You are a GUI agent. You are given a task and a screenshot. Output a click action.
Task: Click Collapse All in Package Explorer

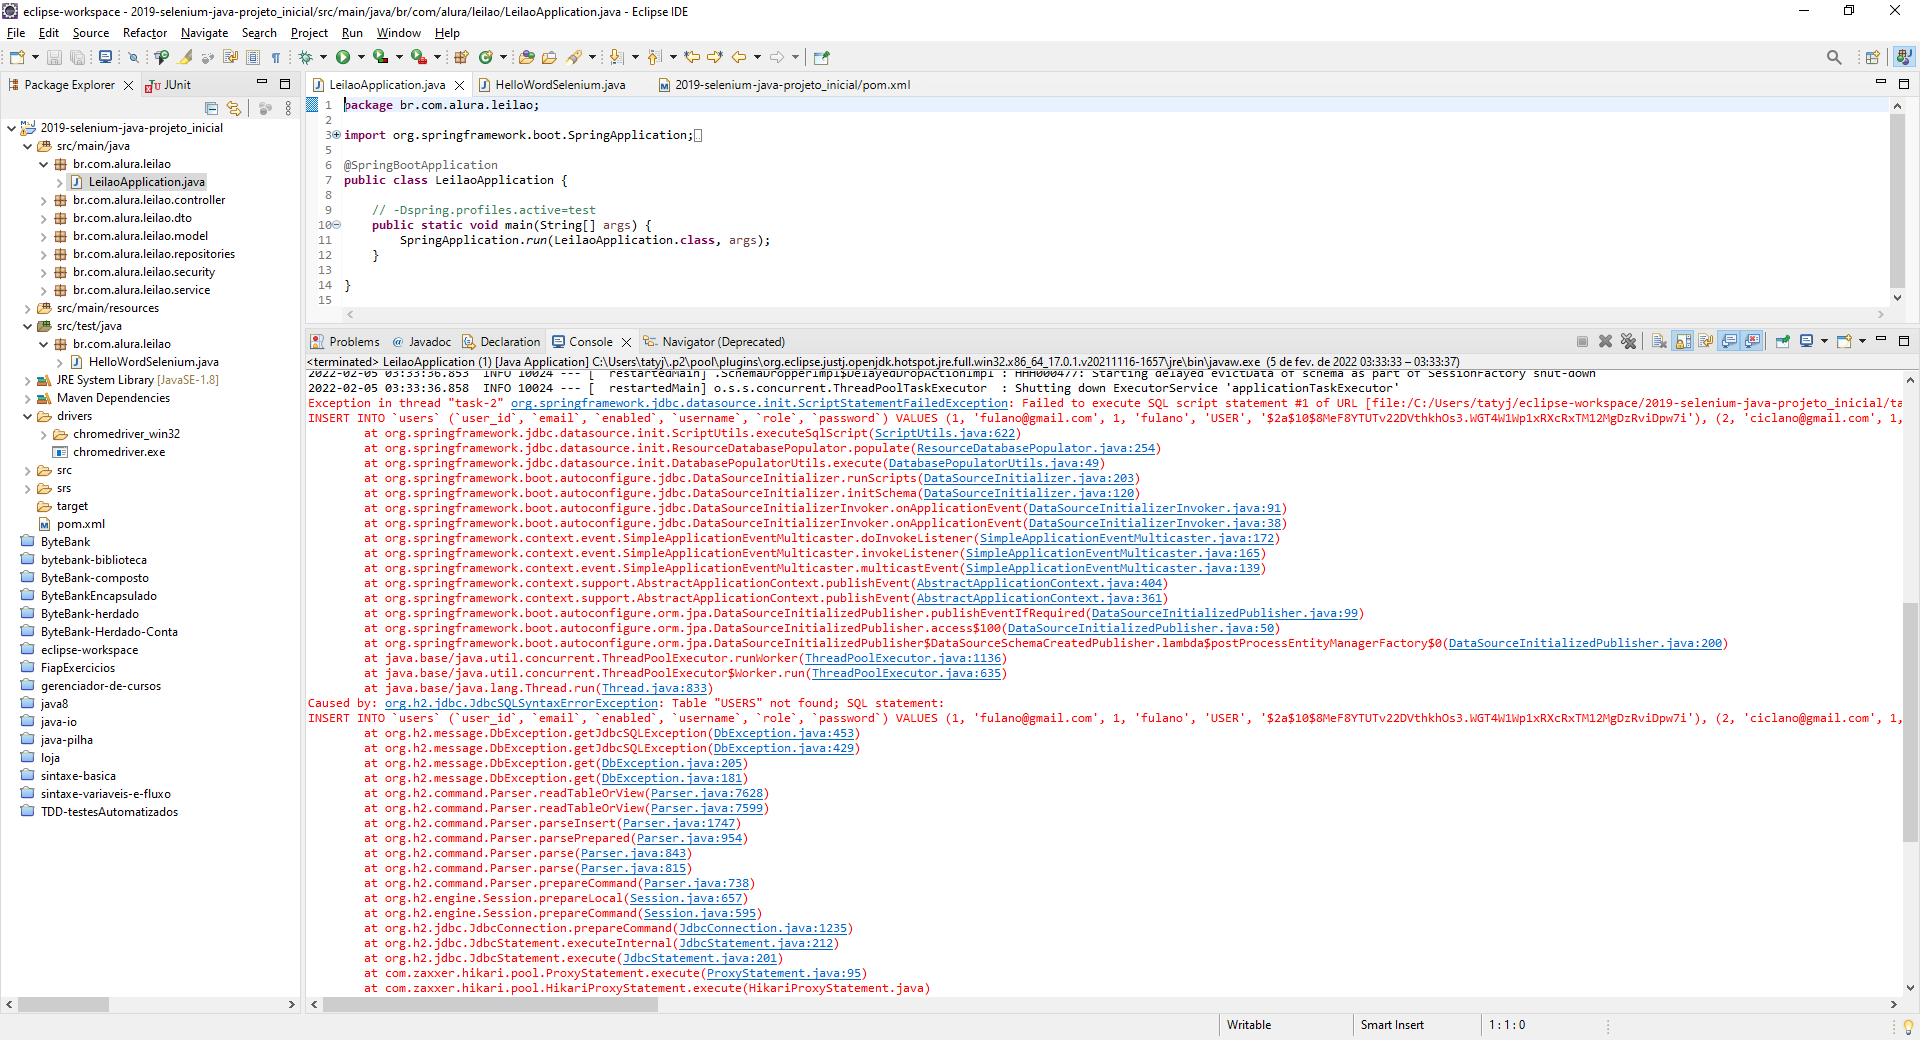click(x=211, y=108)
